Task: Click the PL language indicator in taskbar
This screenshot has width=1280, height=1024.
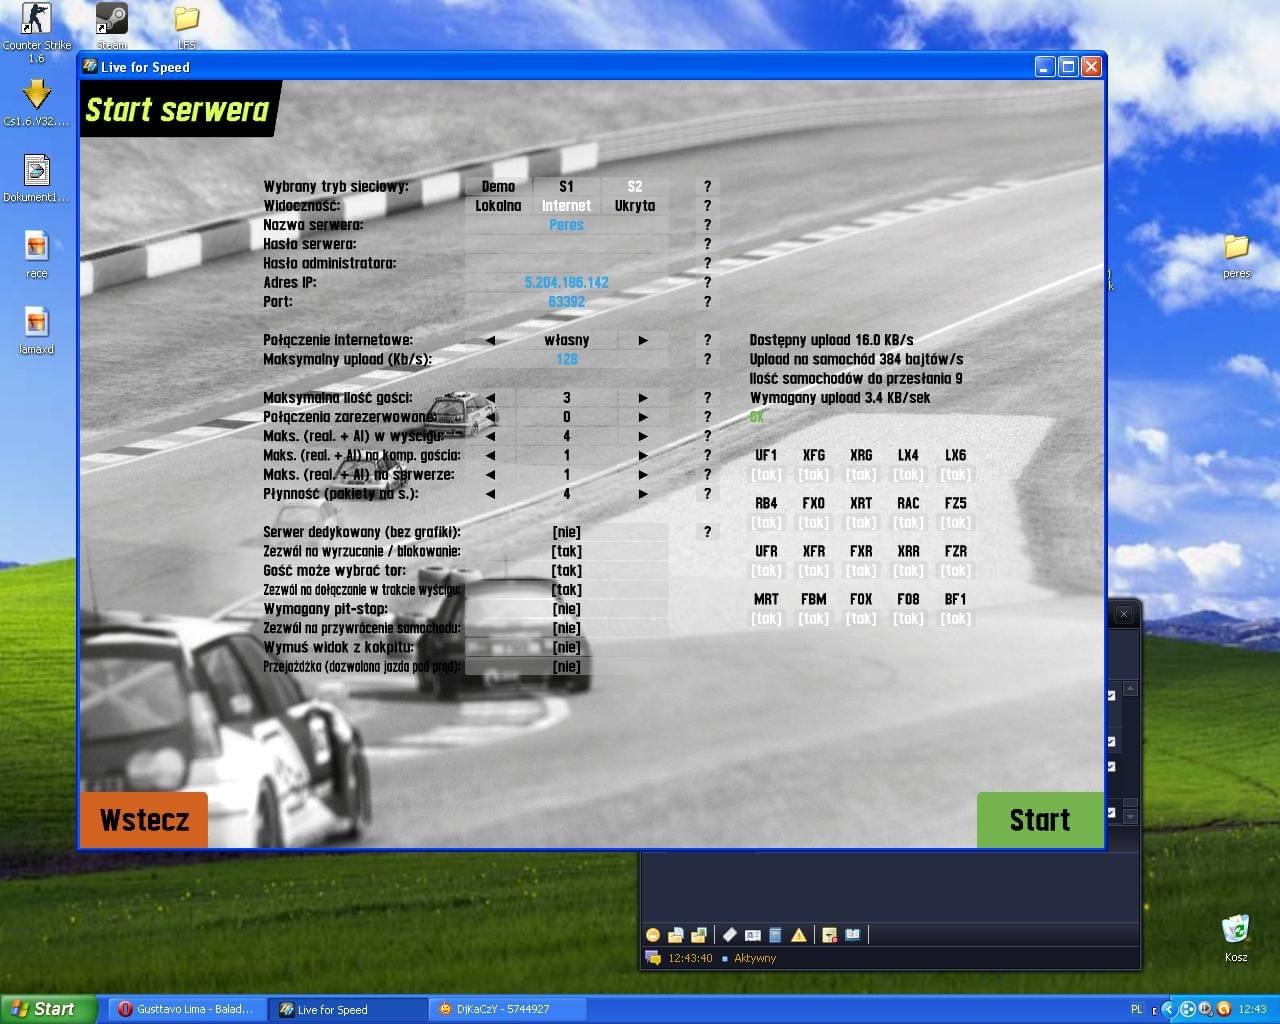Action: coord(1136,1009)
